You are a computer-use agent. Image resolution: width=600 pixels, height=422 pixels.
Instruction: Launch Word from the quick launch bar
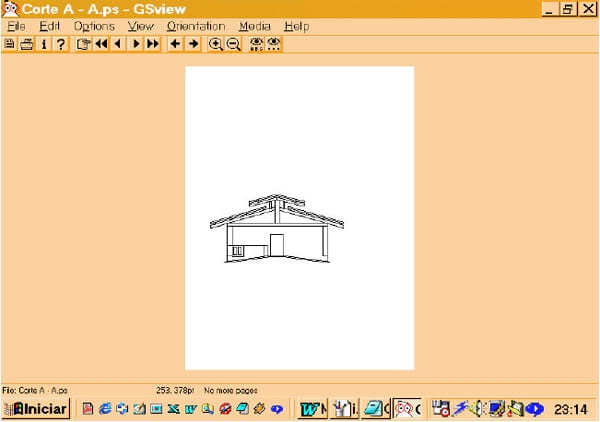191,409
